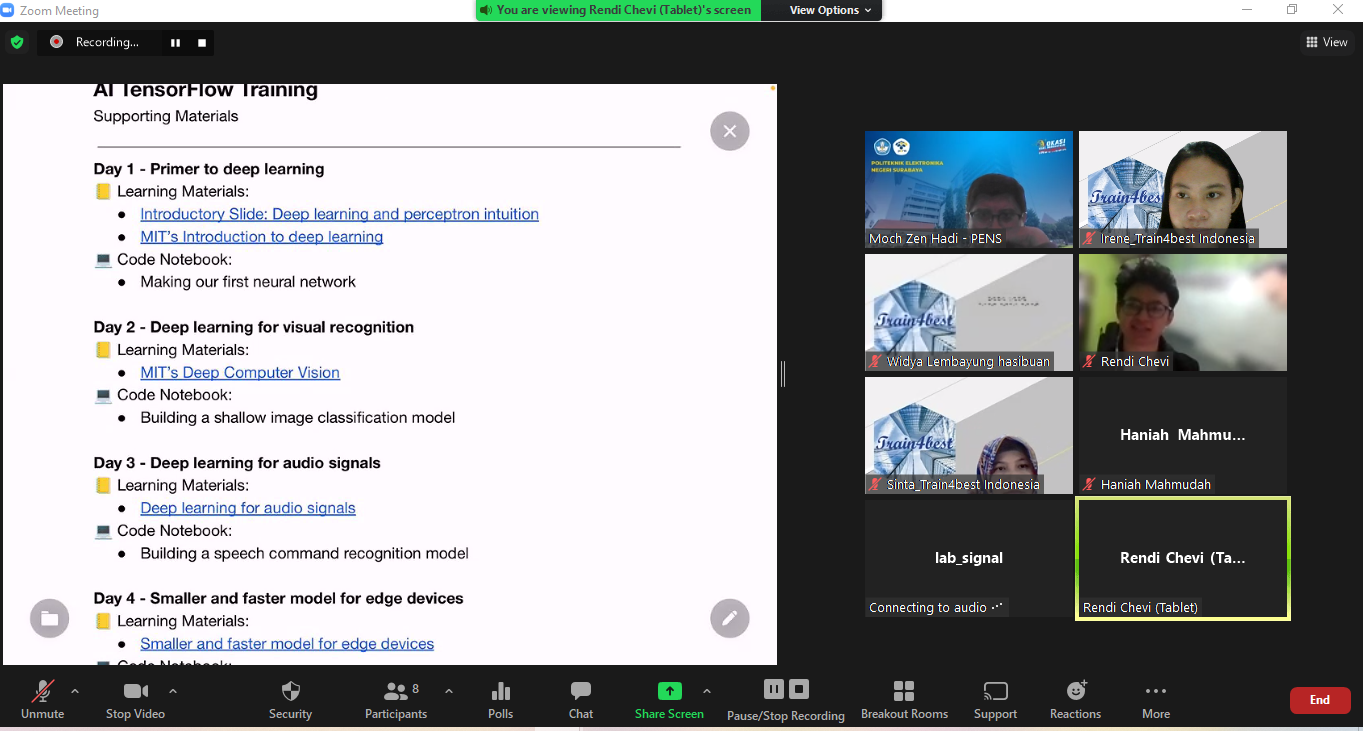Pause recording in the bottom toolbar
Screen dimensions: 1363x731
click(x=774, y=689)
